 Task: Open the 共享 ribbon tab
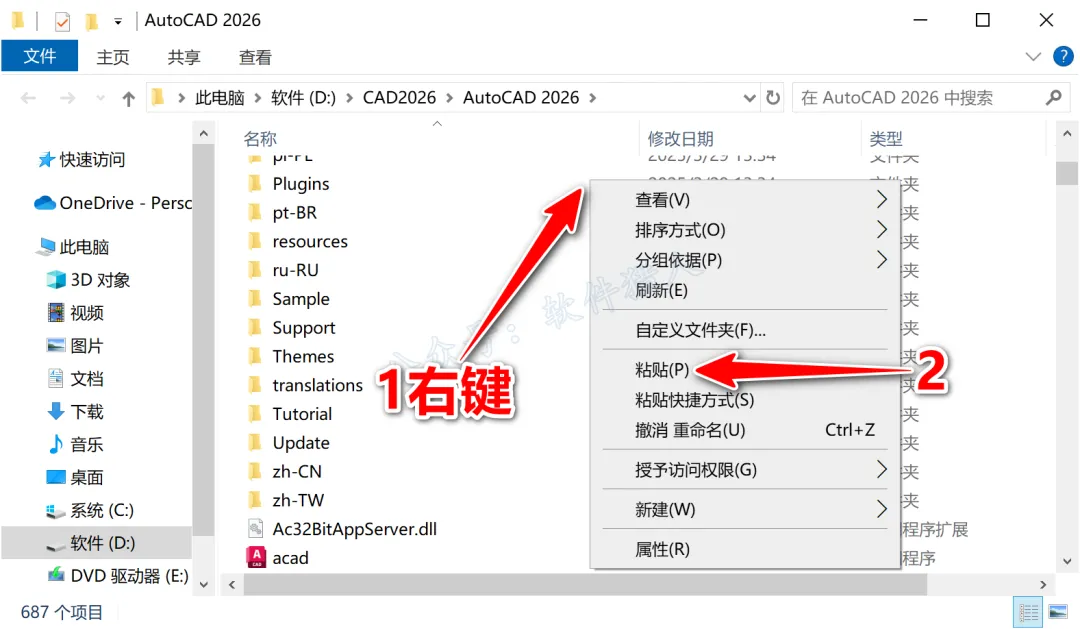(184, 57)
